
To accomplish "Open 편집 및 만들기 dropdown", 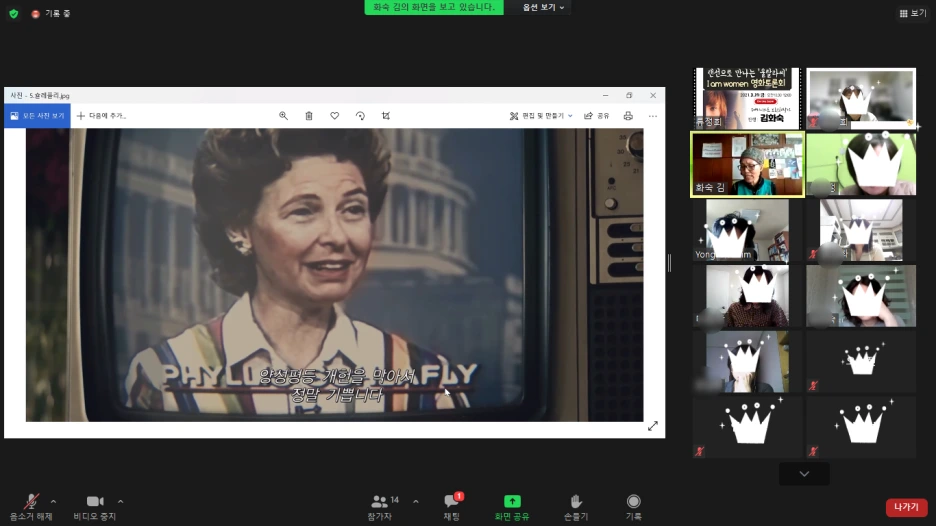I will click(x=541, y=116).
